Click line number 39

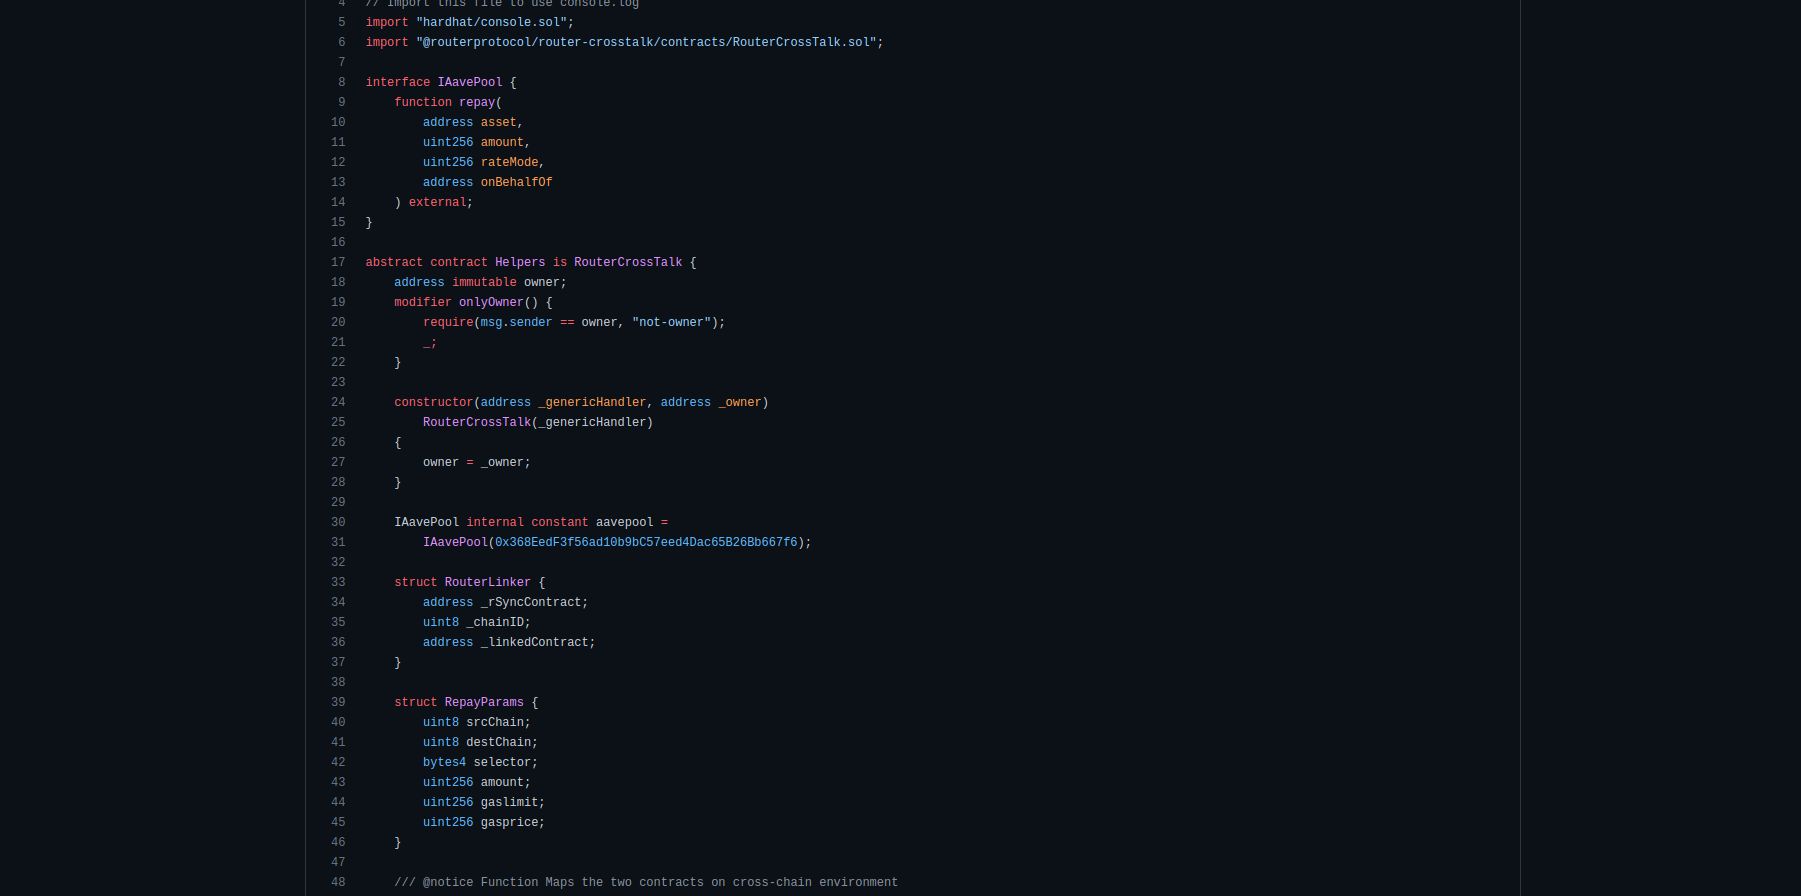pos(338,702)
